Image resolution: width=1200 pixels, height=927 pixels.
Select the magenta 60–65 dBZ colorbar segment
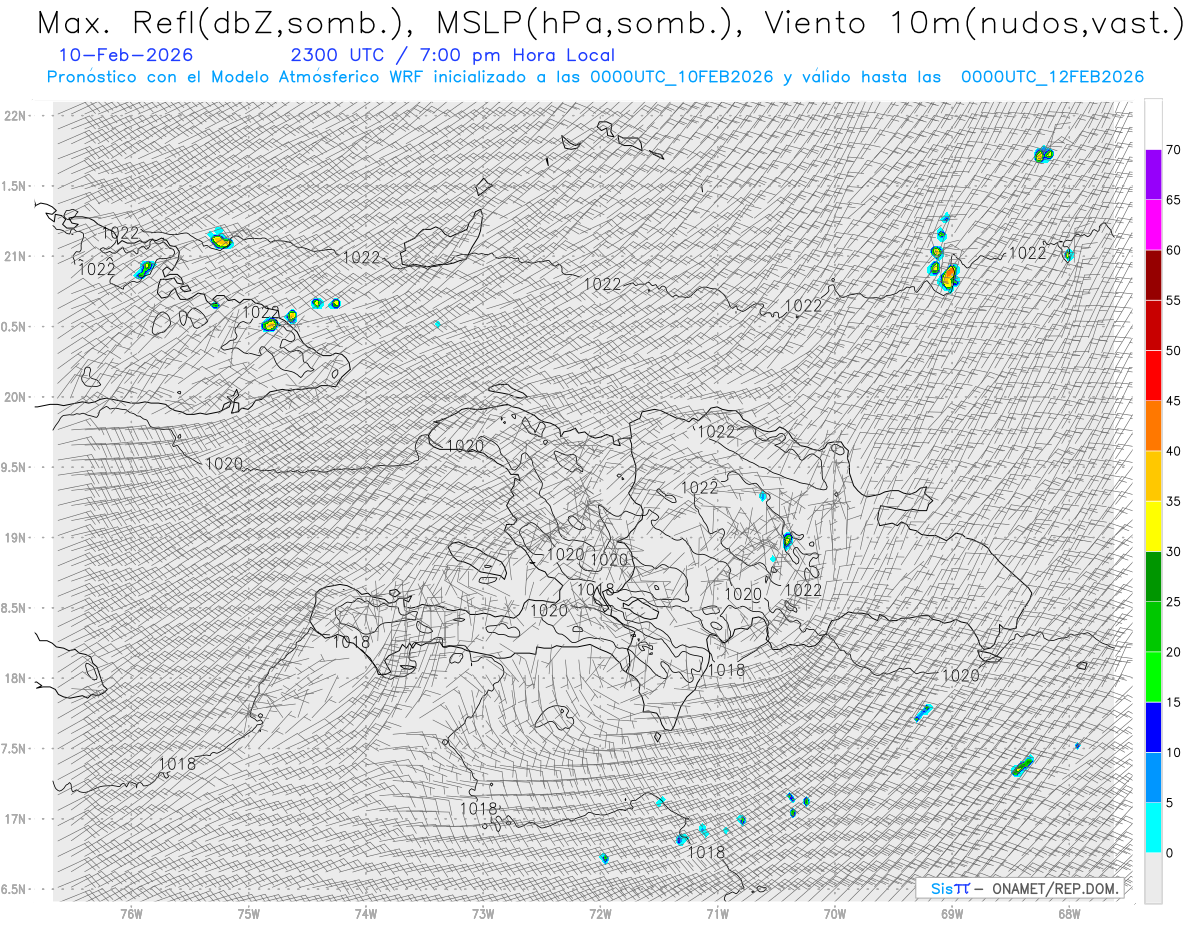[x=1153, y=225]
